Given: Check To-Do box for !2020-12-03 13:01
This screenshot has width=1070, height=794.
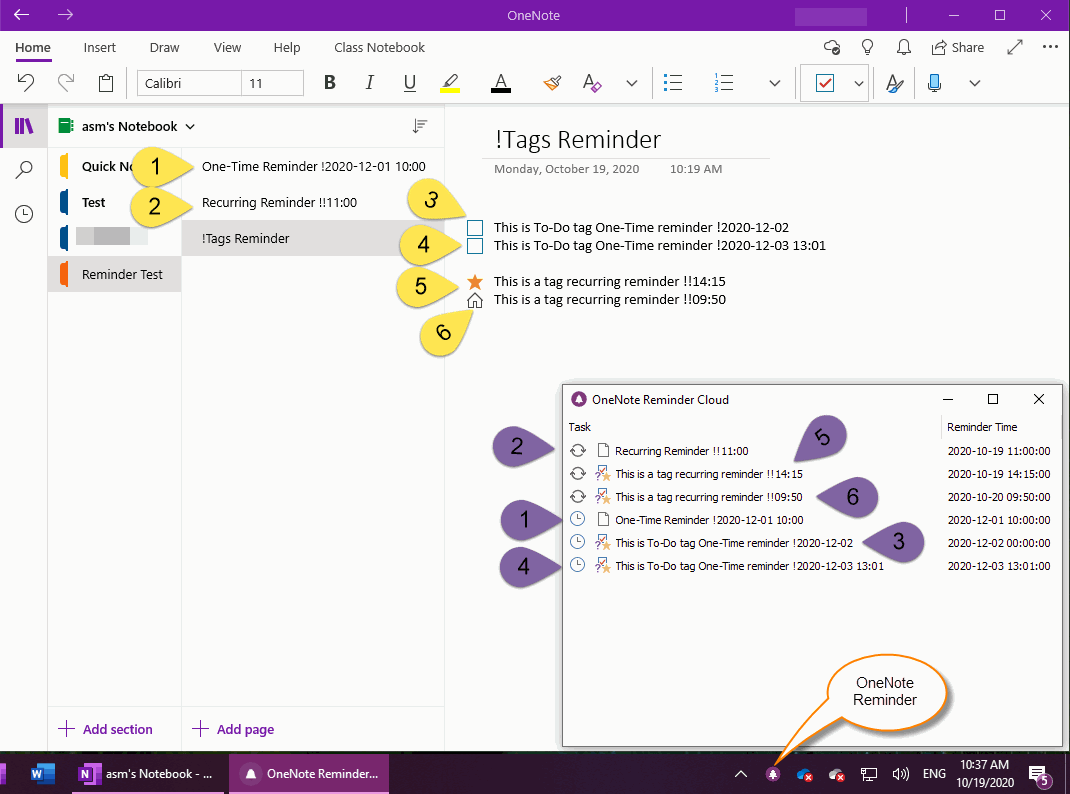Looking at the screenshot, I should coord(475,246).
